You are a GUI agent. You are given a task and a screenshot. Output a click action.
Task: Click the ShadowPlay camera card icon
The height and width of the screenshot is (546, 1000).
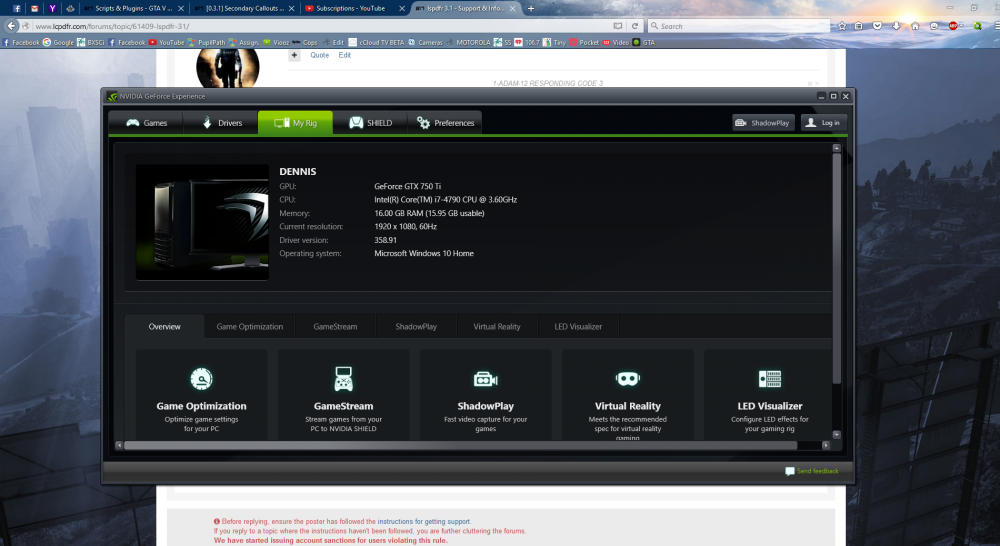pos(485,380)
